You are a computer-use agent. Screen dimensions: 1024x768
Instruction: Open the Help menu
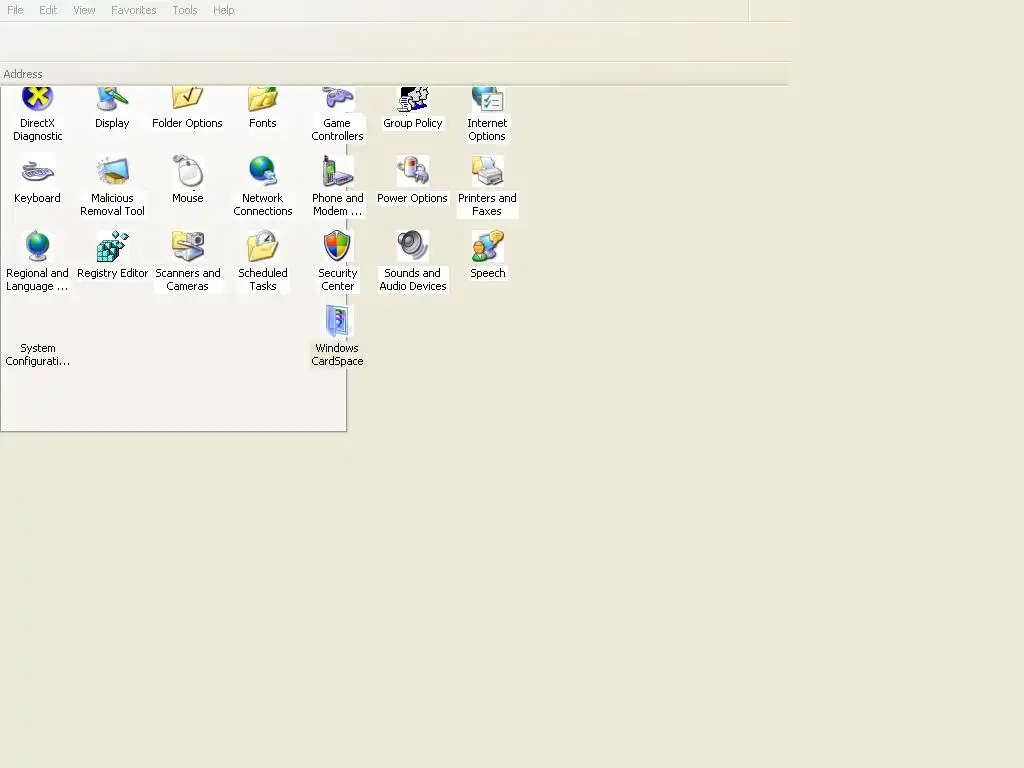click(x=223, y=10)
